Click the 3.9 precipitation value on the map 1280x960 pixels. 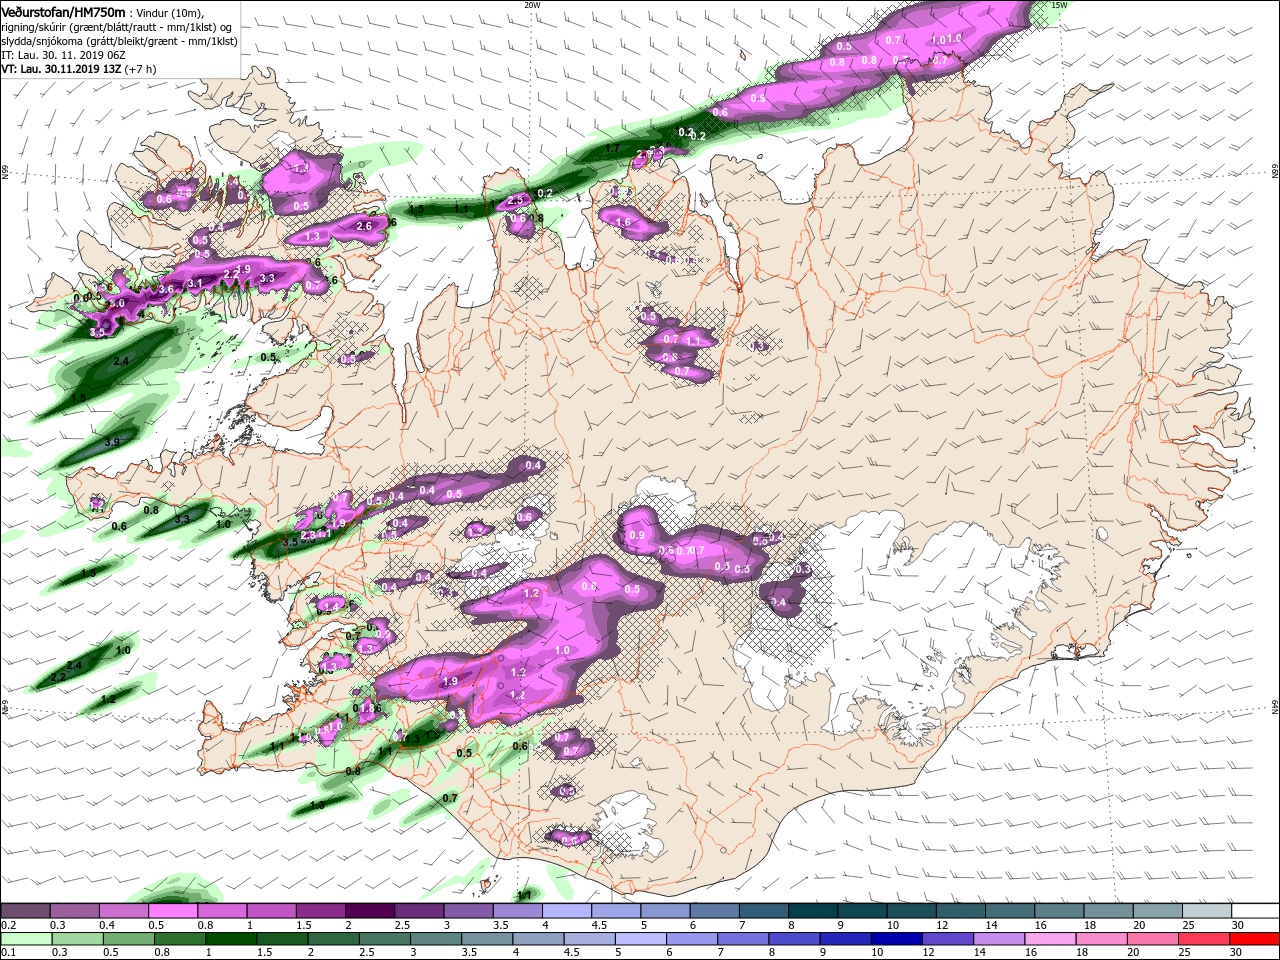pyautogui.click(x=112, y=442)
